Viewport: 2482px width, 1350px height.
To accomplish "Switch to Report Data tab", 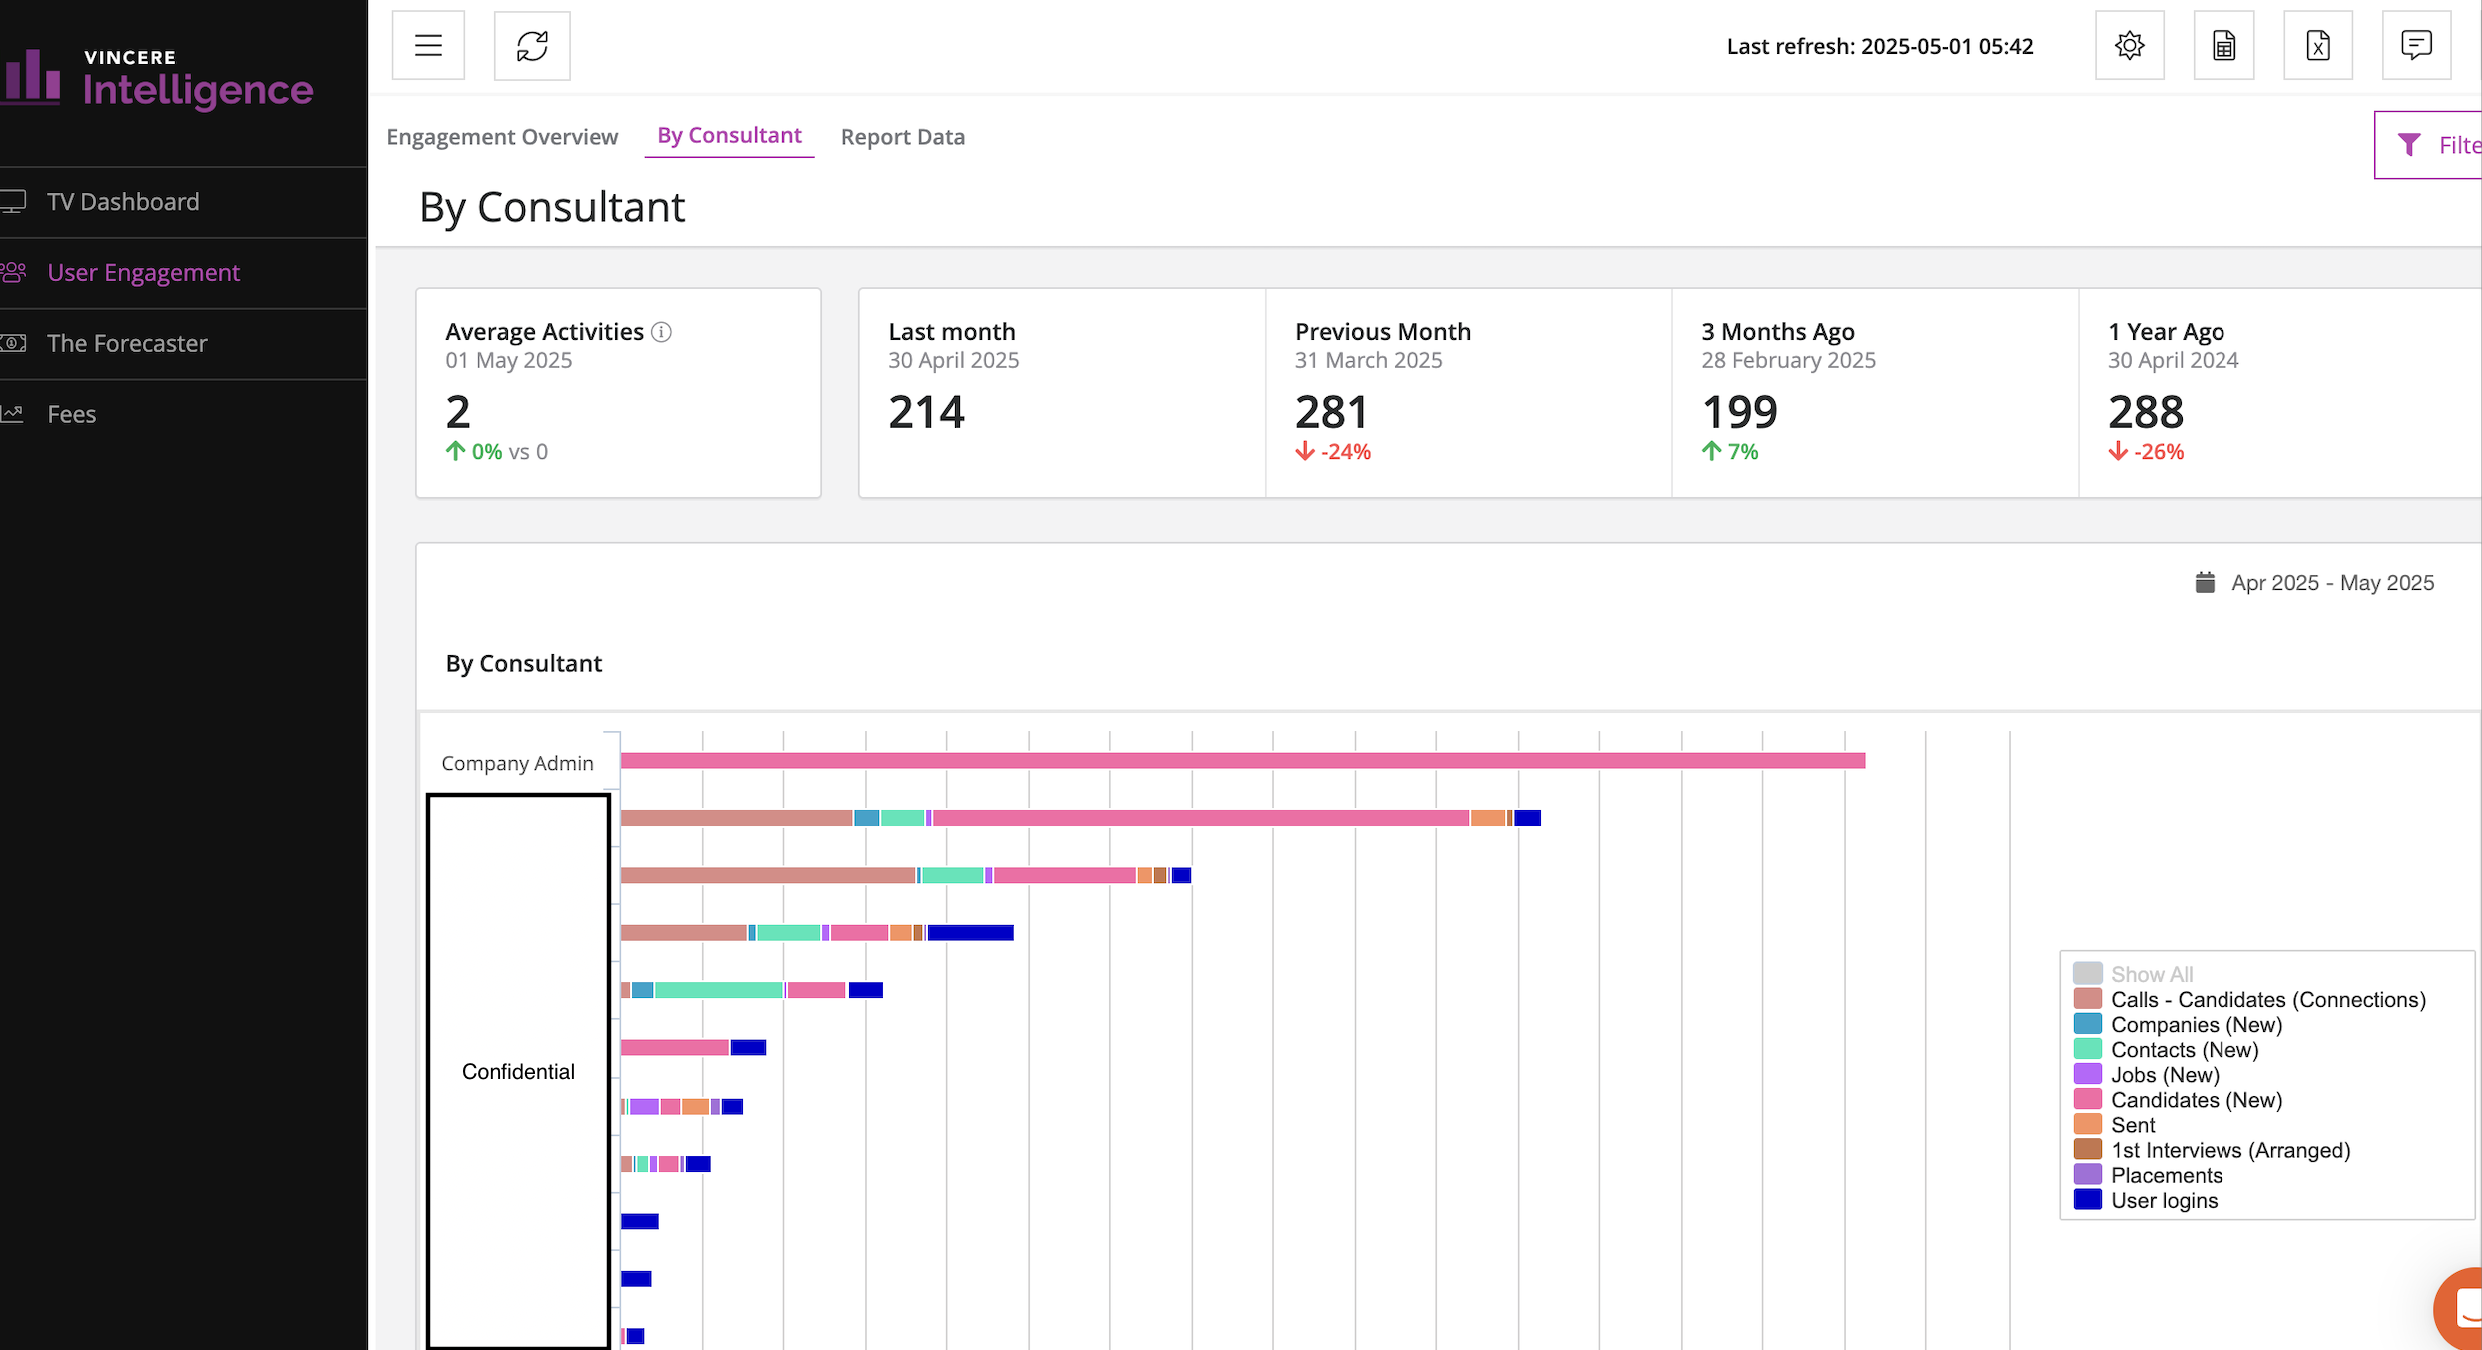I will (902, 137).
